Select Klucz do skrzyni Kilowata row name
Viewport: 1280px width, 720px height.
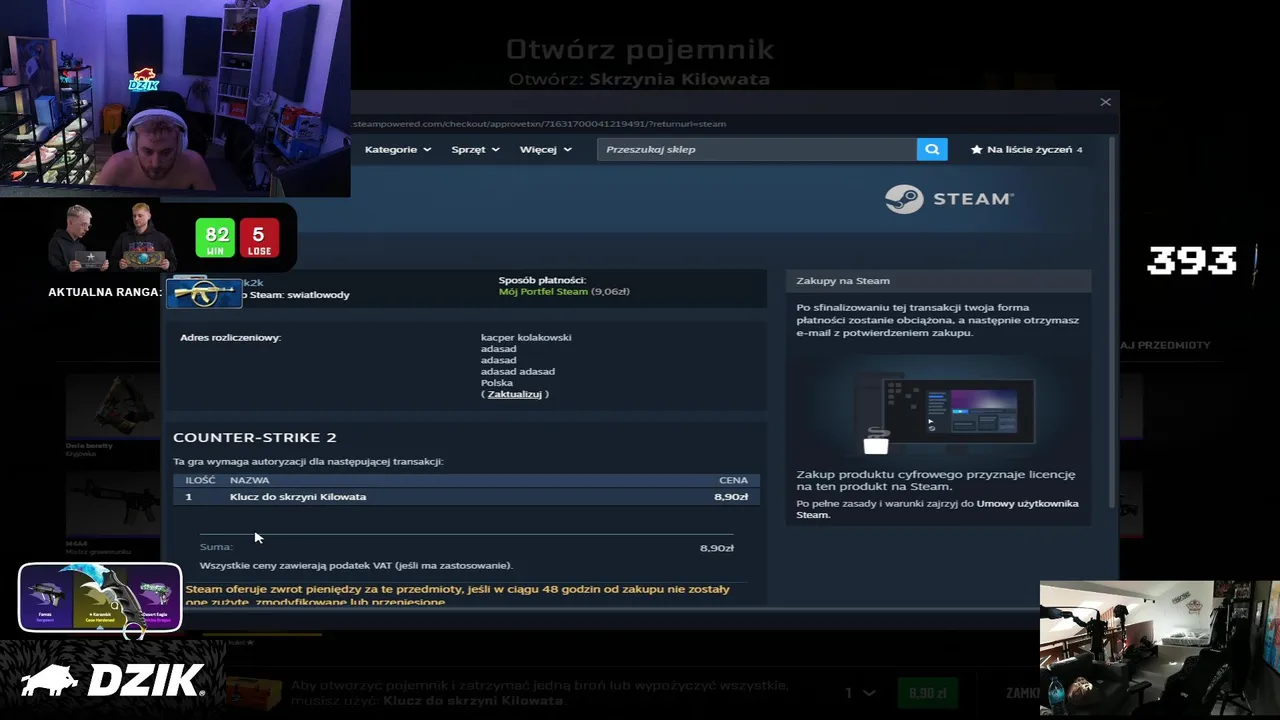tap(298, 496)
